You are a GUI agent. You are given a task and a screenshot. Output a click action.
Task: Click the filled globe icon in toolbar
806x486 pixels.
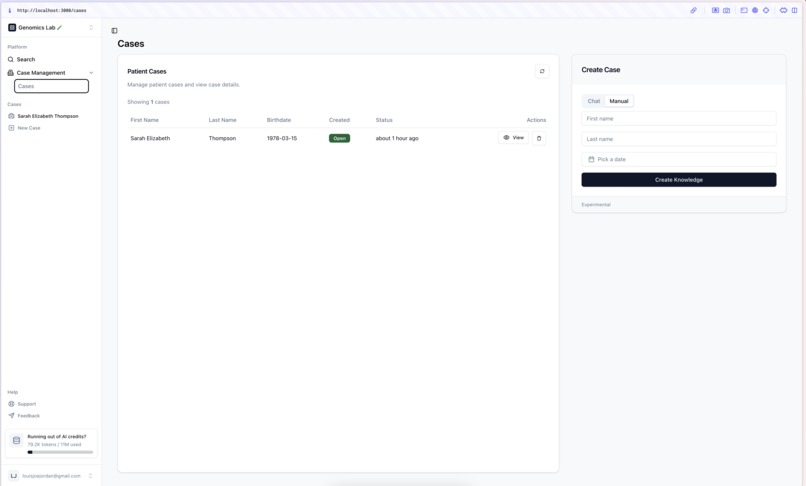point(755,10)
